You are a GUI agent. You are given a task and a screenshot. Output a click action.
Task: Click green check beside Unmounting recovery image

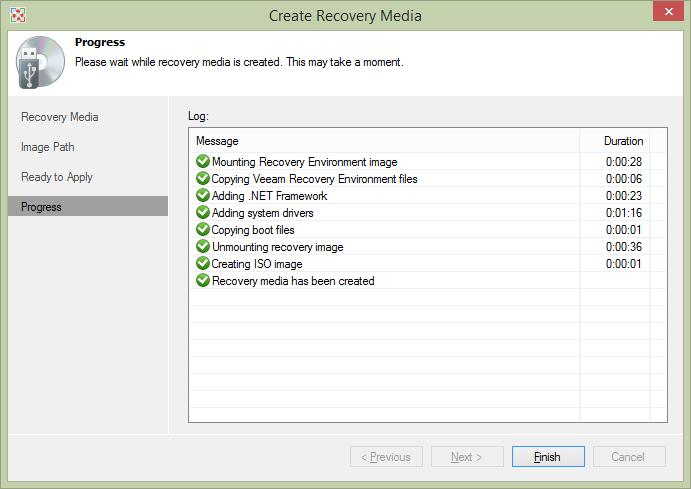(203, 247)
